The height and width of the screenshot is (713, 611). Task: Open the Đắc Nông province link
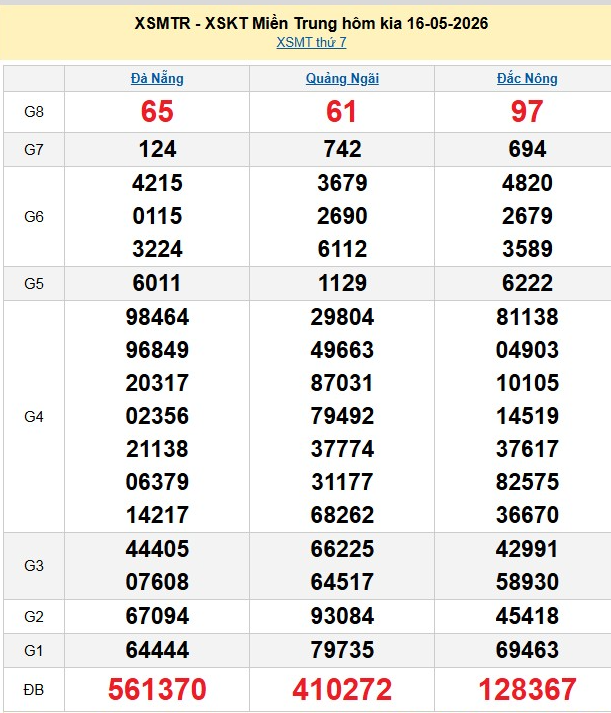pos(527,79)
